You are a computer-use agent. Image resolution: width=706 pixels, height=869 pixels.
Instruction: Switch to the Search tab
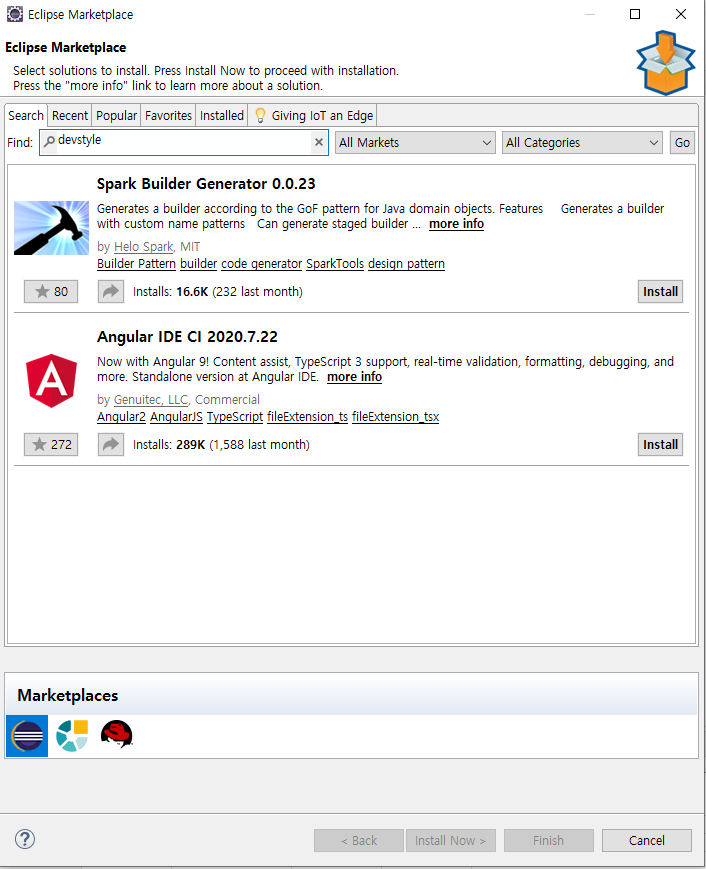[25, 115]
